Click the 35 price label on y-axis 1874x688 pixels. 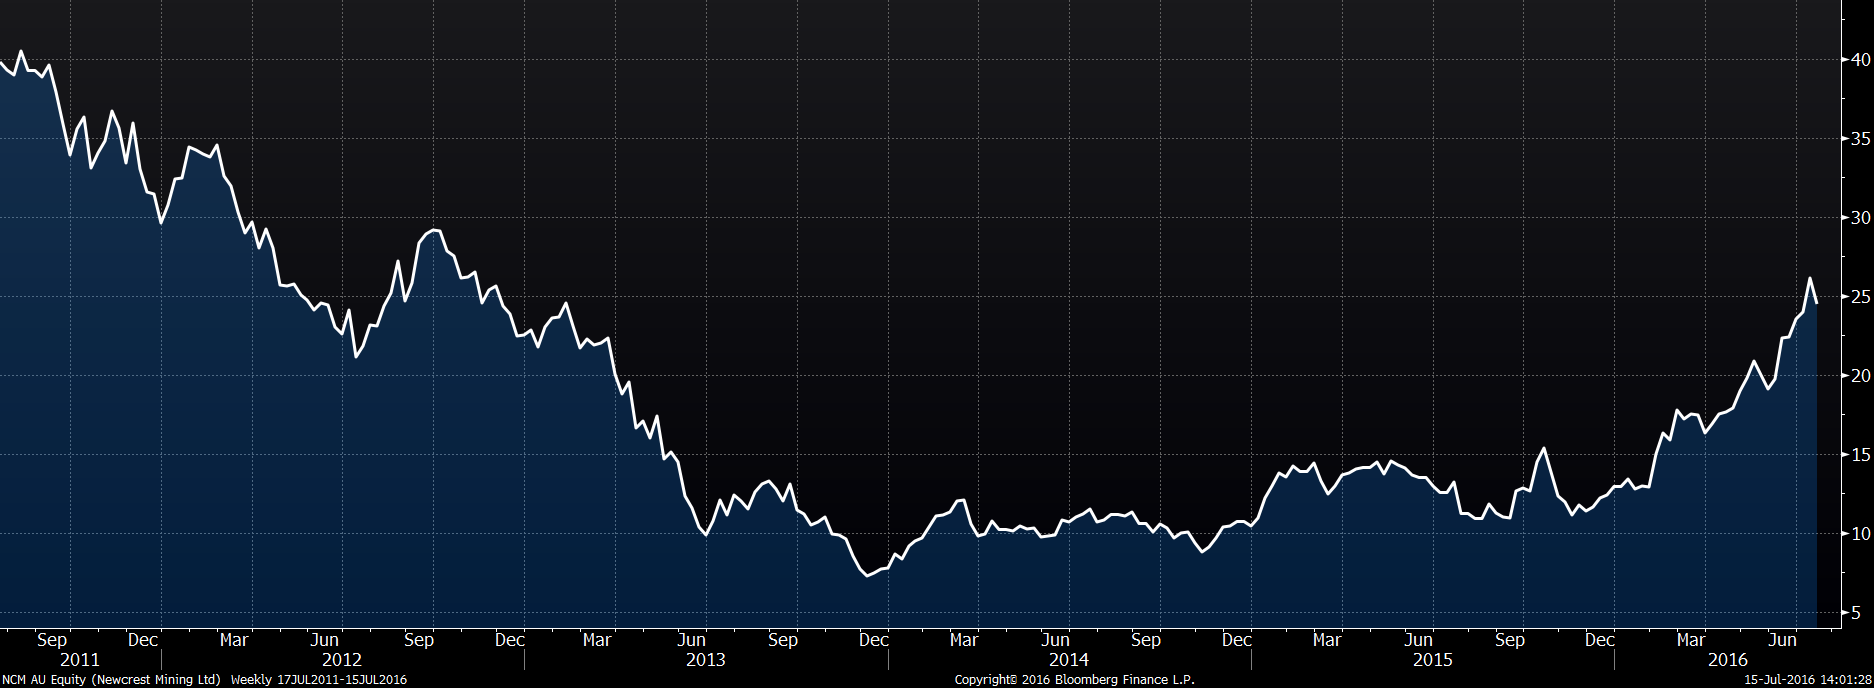(x=1860, y=139)
